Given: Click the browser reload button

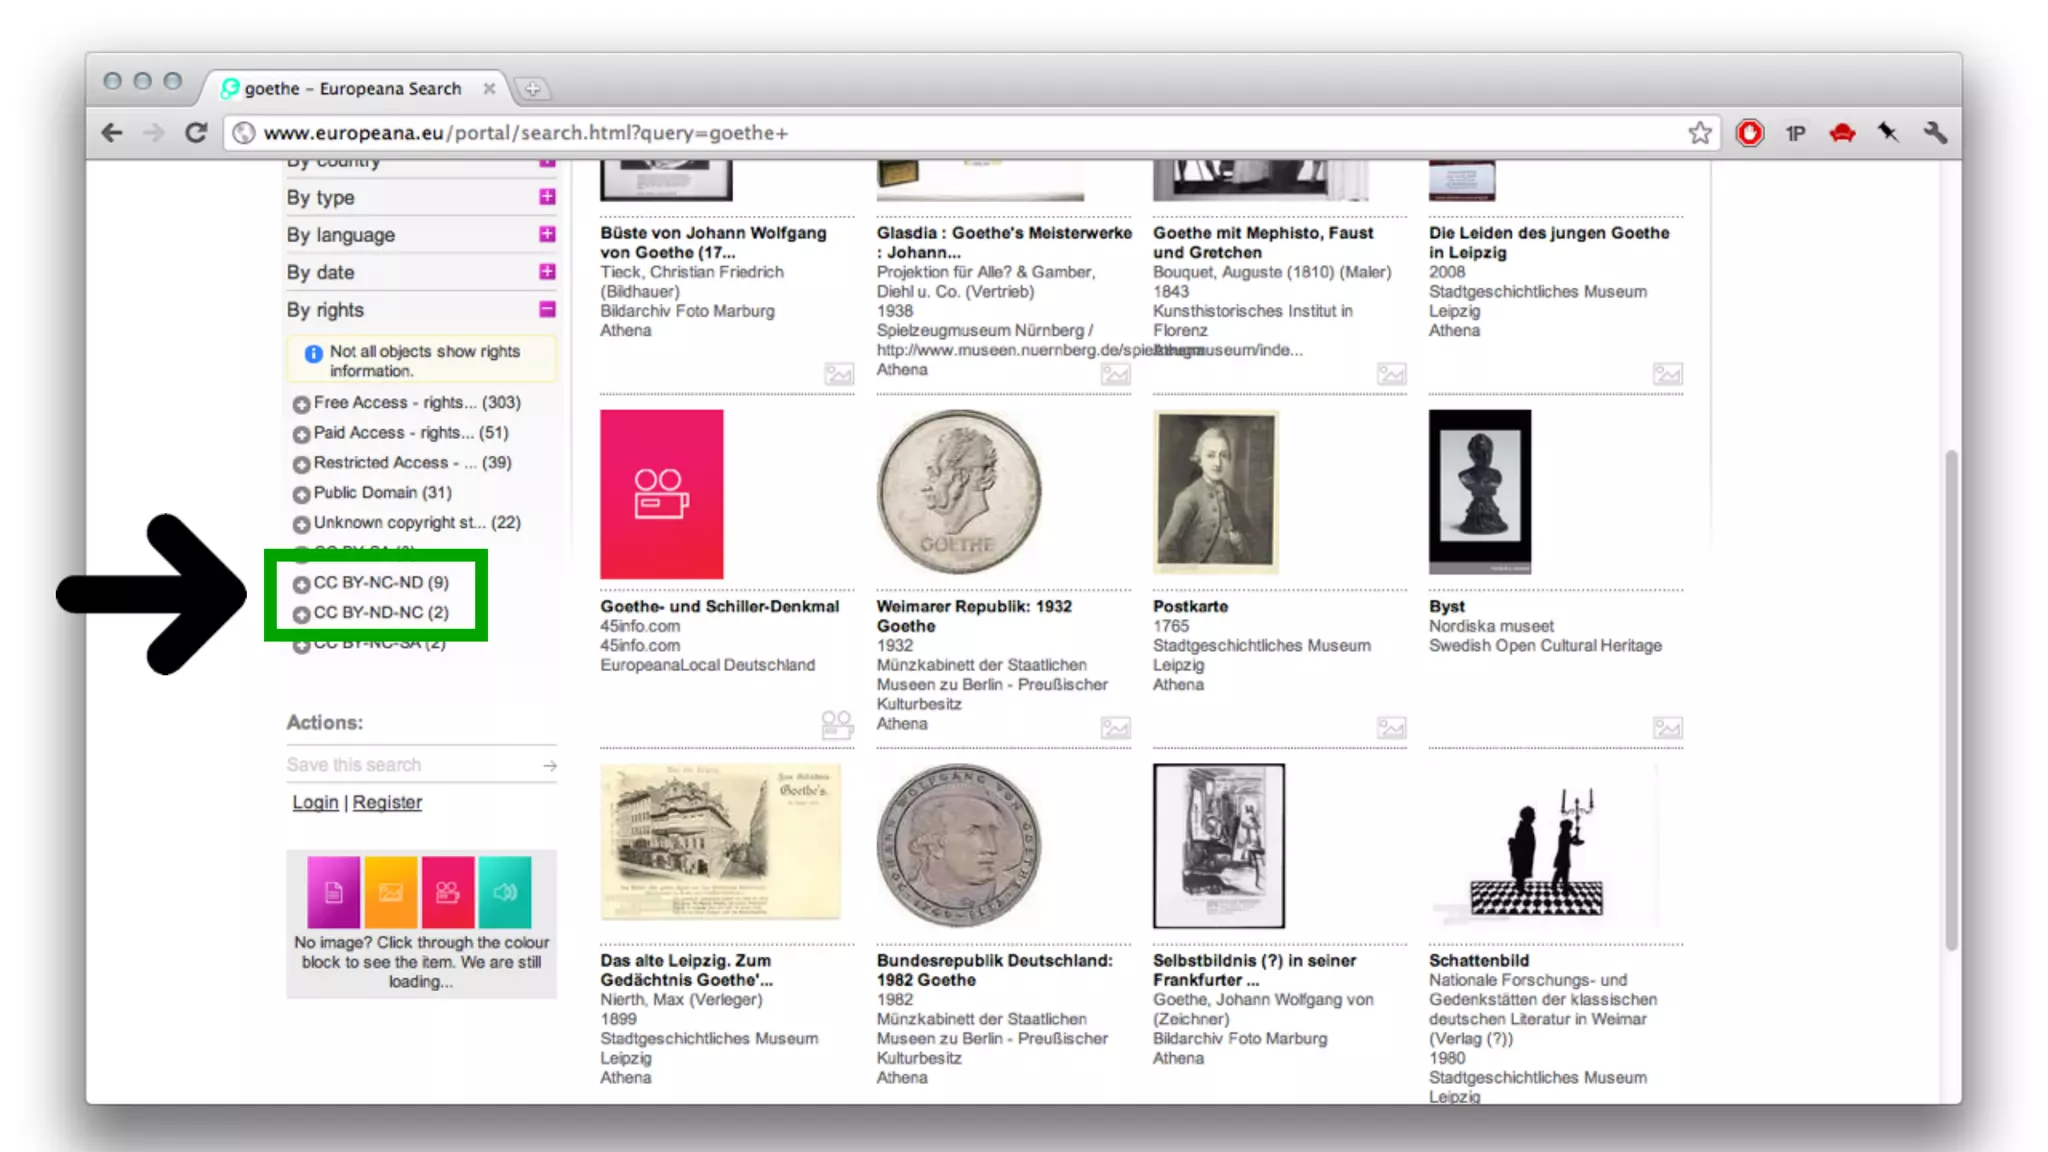Looking at the screenshot, I should point(196,133).
